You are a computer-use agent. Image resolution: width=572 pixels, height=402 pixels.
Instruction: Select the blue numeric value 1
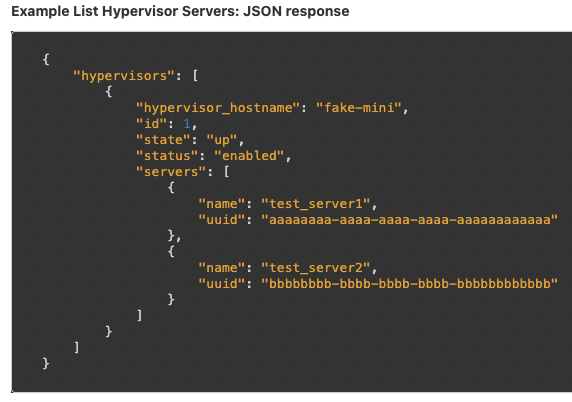[187, 124]
